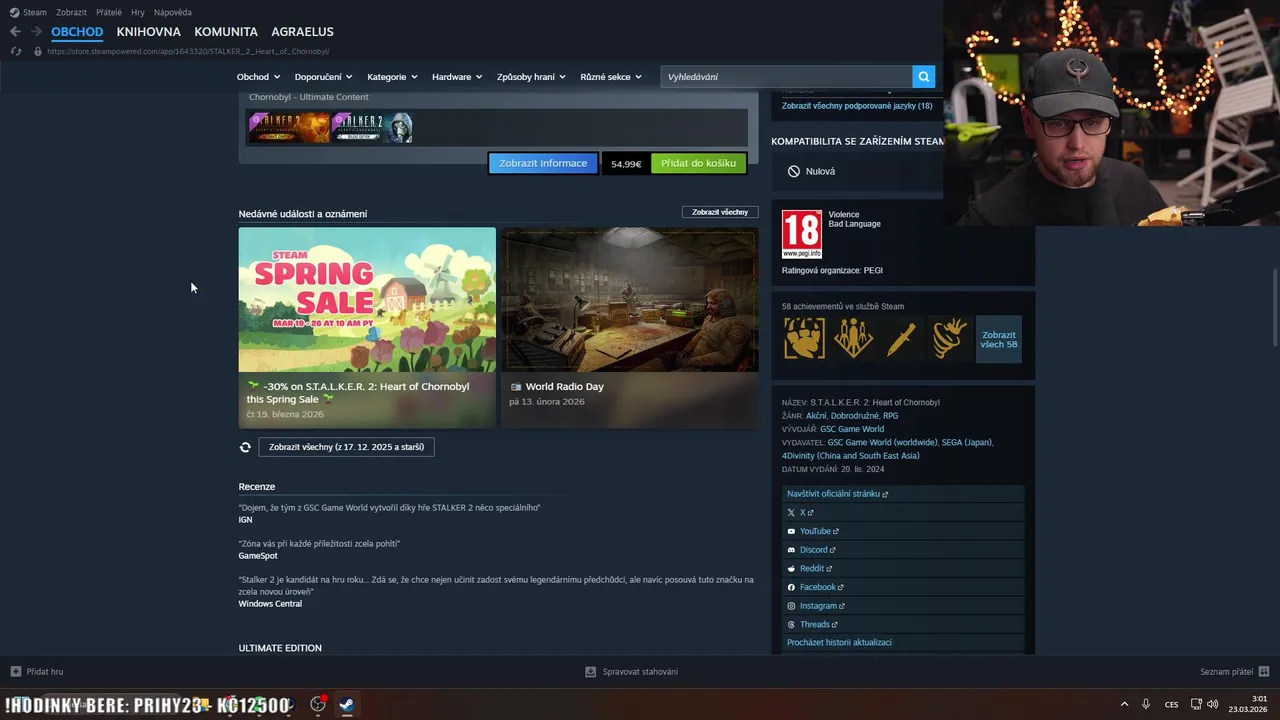
Task: Click the Přidat do košíku button
Action: 698,163
